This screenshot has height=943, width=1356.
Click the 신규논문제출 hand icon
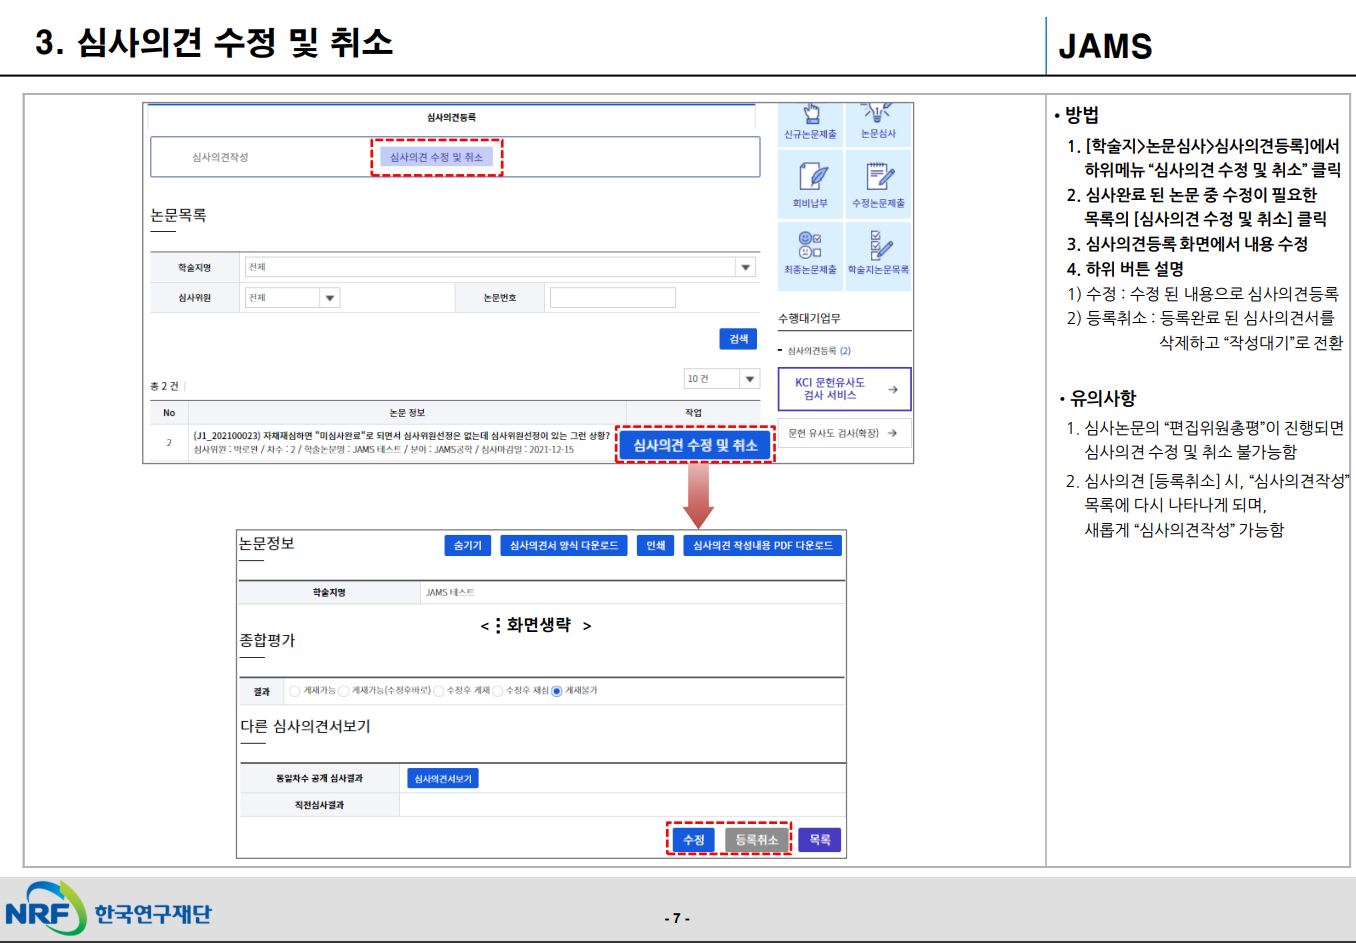click(811, 114)
